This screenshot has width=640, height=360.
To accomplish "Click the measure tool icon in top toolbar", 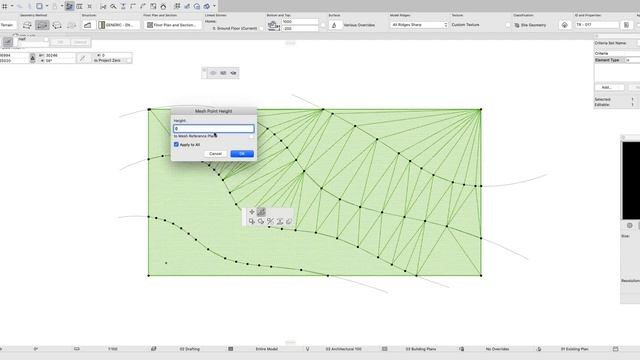I will (x=103, y=6).
